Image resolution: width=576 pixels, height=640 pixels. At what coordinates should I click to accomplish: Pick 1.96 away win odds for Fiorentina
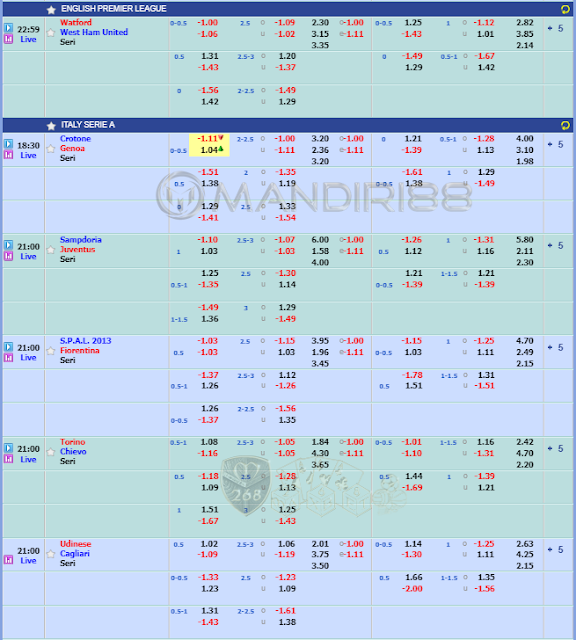320,352
